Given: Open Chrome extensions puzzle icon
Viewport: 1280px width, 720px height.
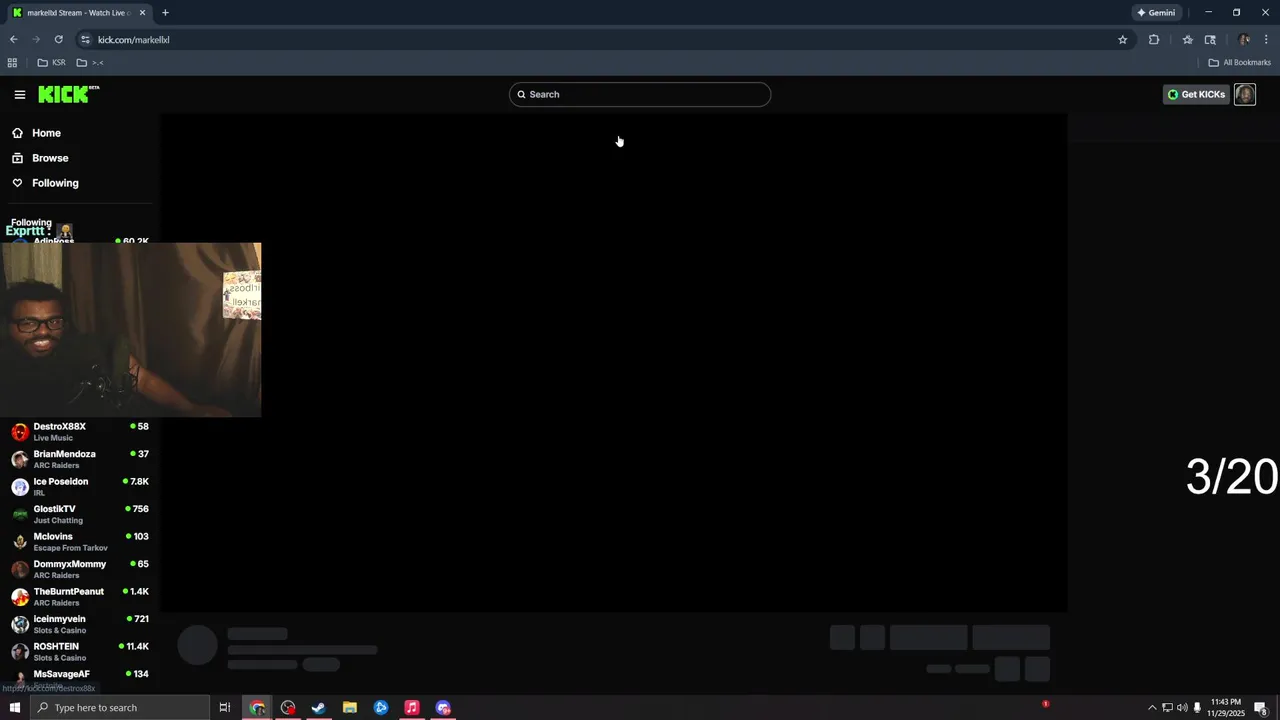Looking at the screenshot, I should [1154, 40].
